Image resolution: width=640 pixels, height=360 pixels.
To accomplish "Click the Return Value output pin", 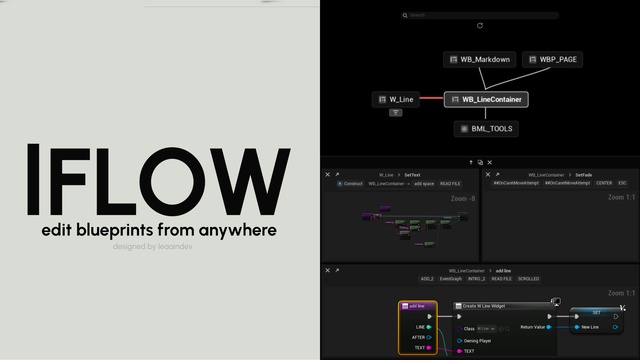I will (549, 327).
